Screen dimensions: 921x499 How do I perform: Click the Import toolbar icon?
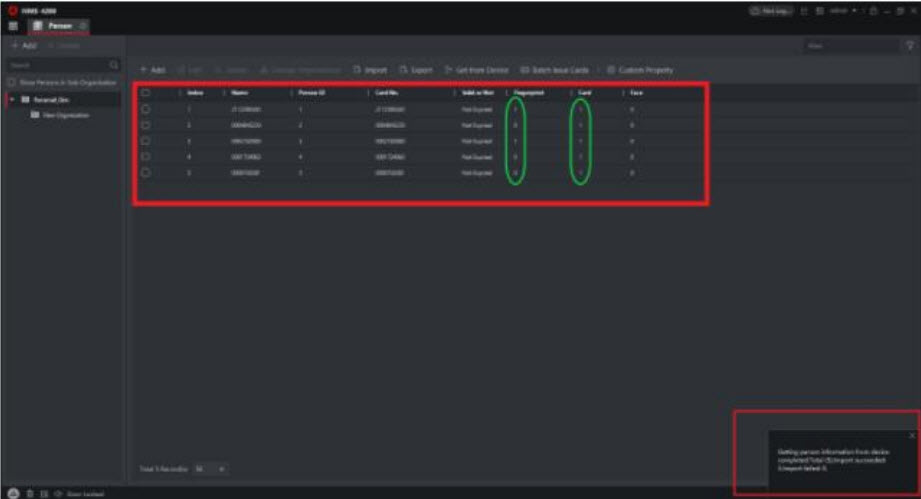pos(370,70)
